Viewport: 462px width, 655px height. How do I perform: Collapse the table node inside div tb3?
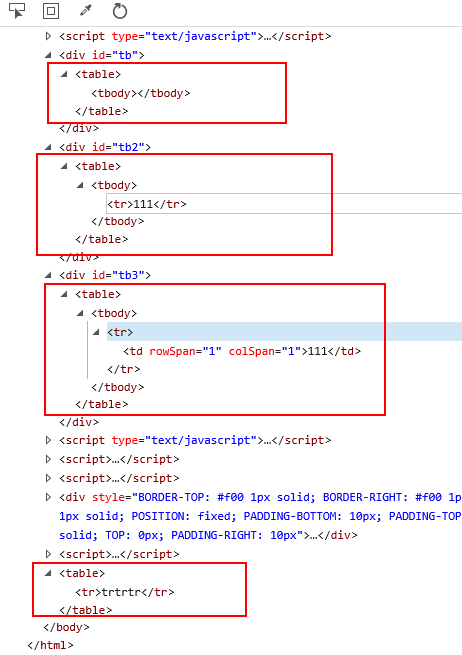[64, 294]
